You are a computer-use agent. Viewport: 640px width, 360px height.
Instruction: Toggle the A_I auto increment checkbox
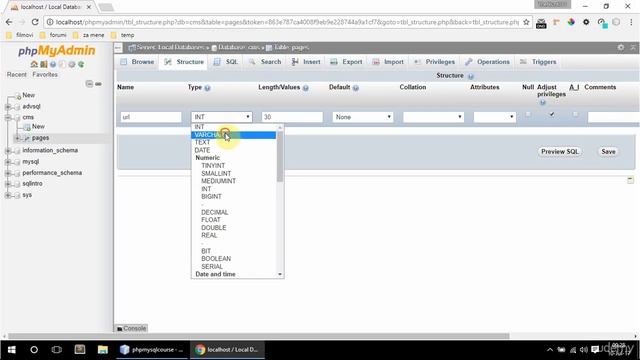(575, 114)
